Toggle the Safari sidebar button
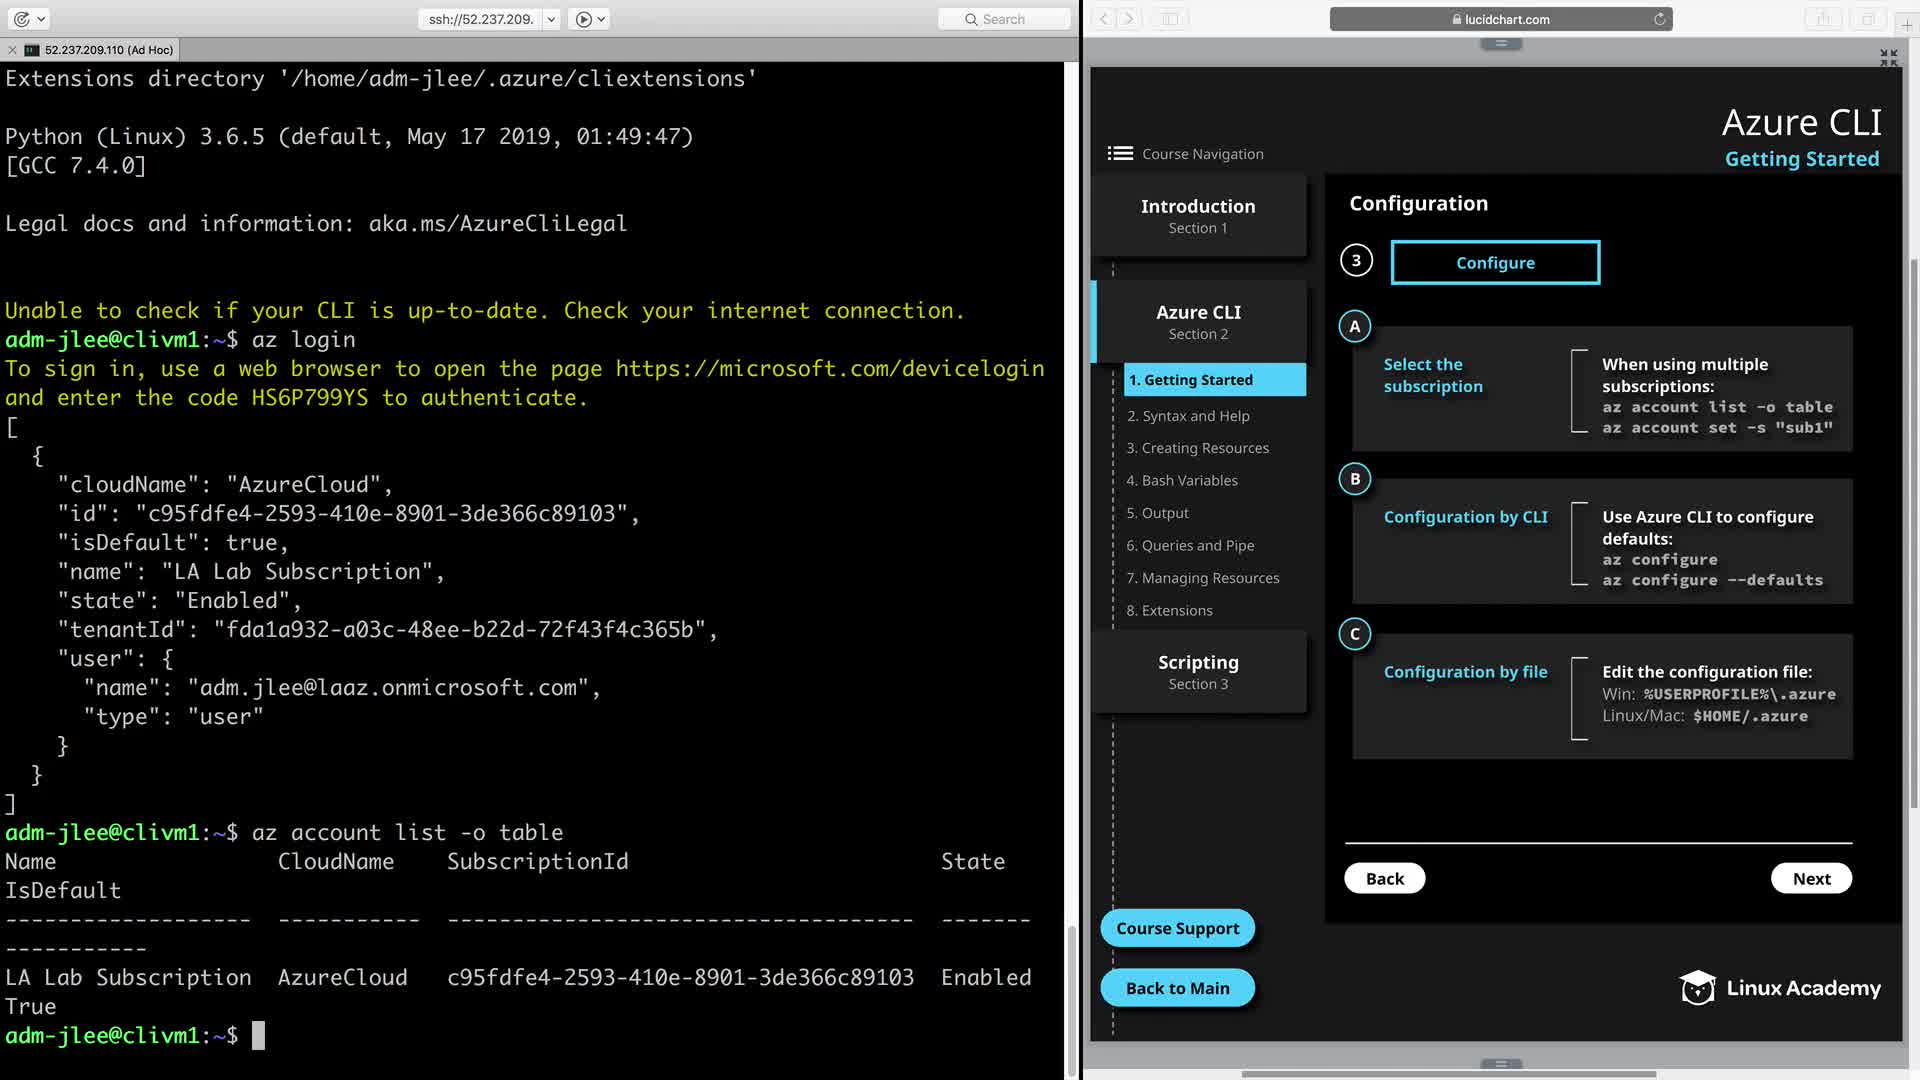Screen dimensions: 1920x1080 (x=1169, y=19)
